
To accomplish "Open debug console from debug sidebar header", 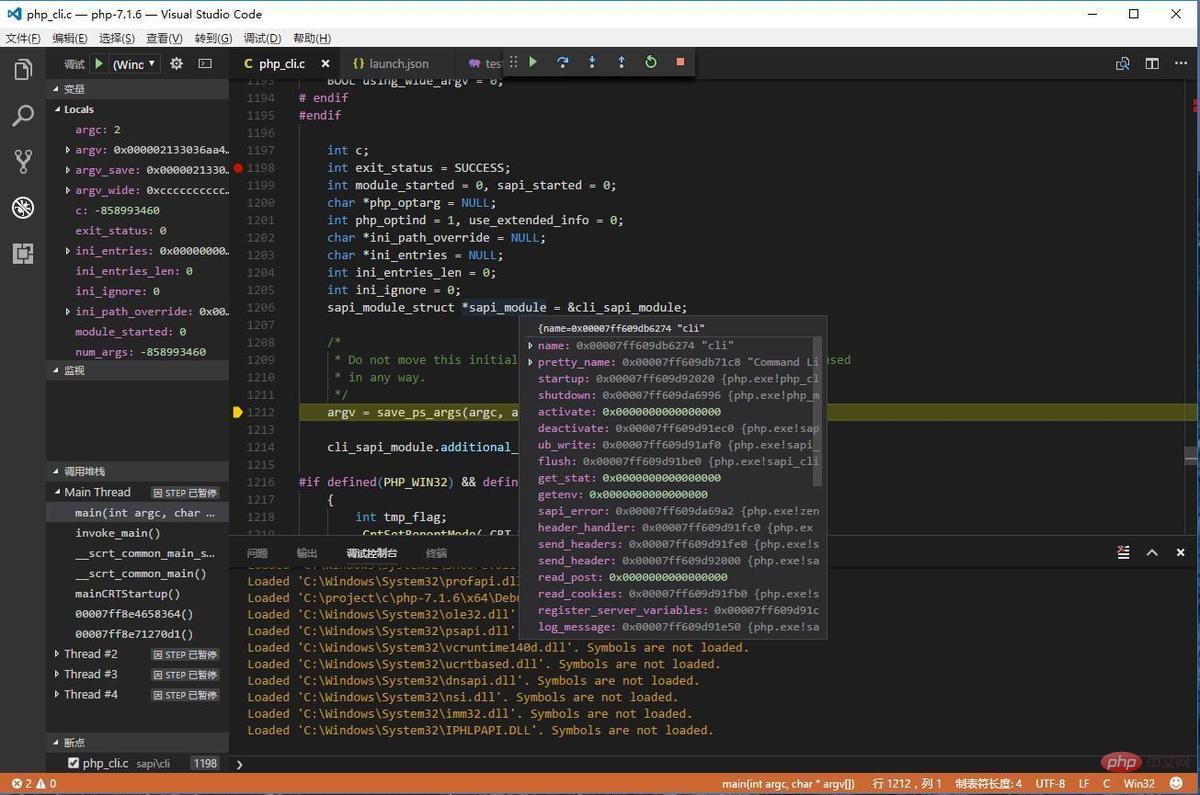I will [205, 63].
